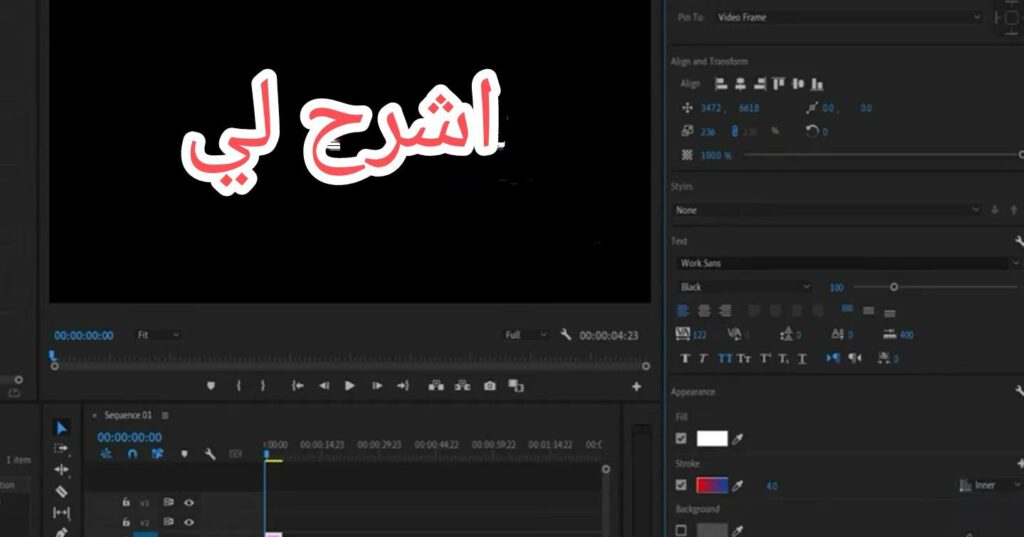
Task: Align top in Align and Transform
Action: [778, 84]
